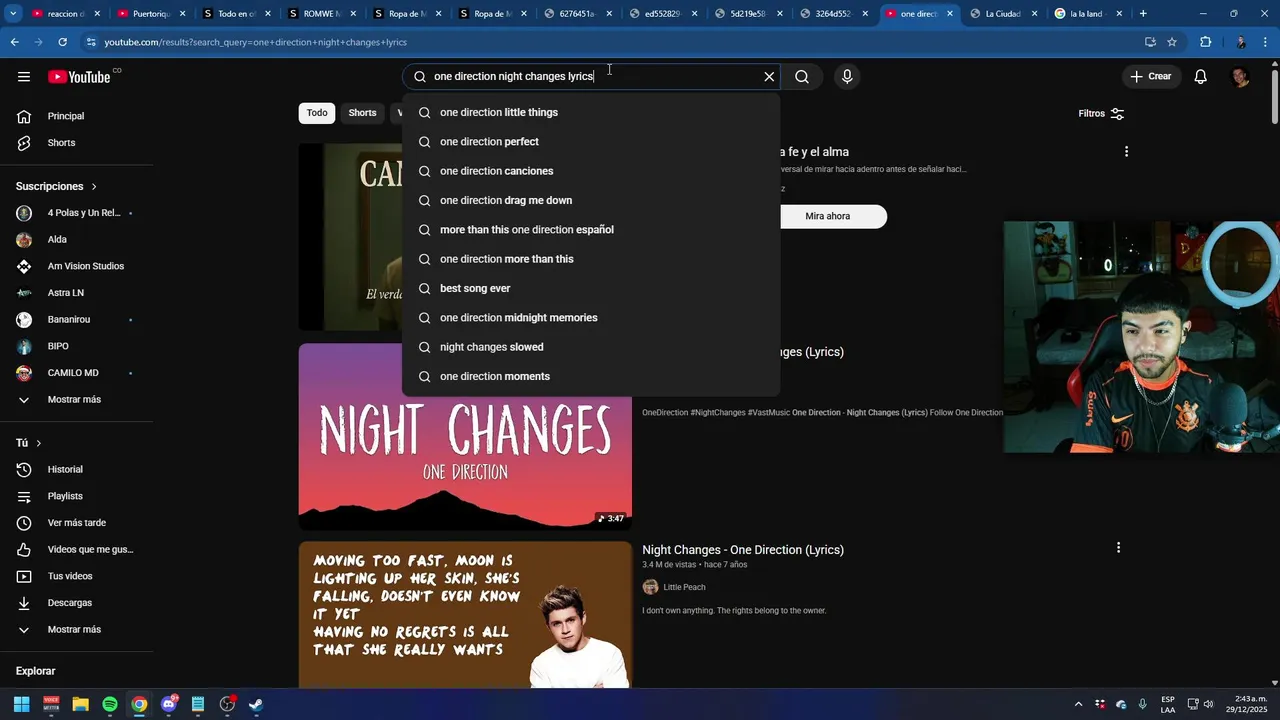Viewport: 1280px width, 720px height.
Task: Select the Shorts filter chip
Action: click(x=362, y=113)
